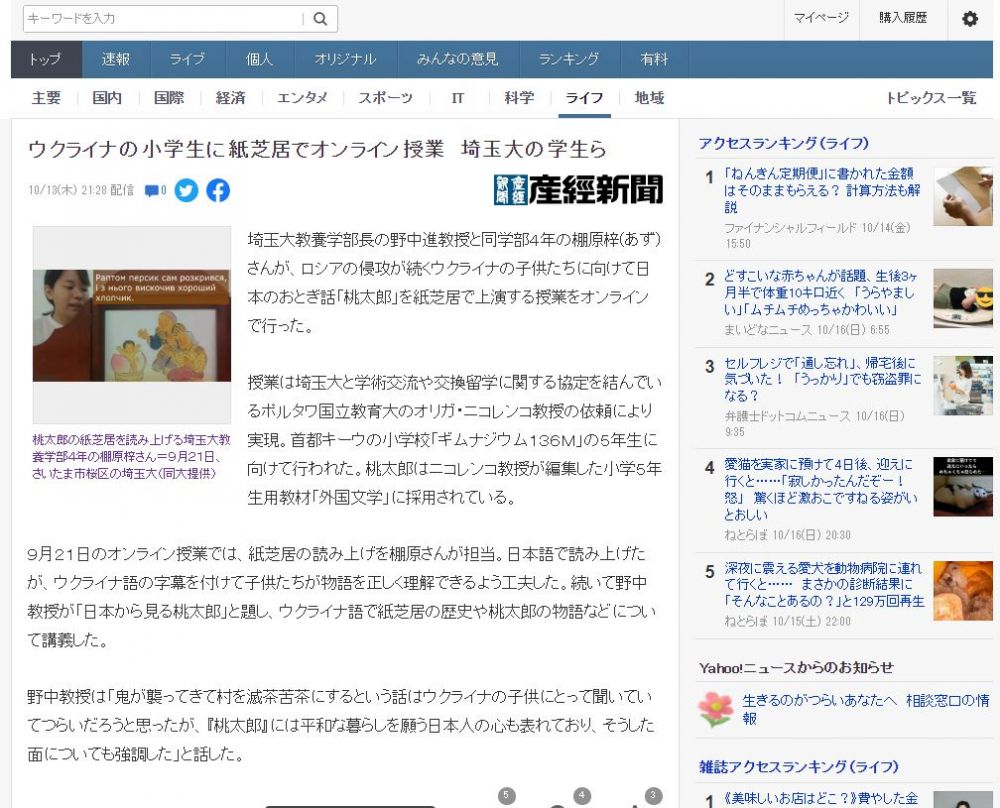Go to the 科学 category
This screenshot has width=1000, height=808.
(518, 98)
